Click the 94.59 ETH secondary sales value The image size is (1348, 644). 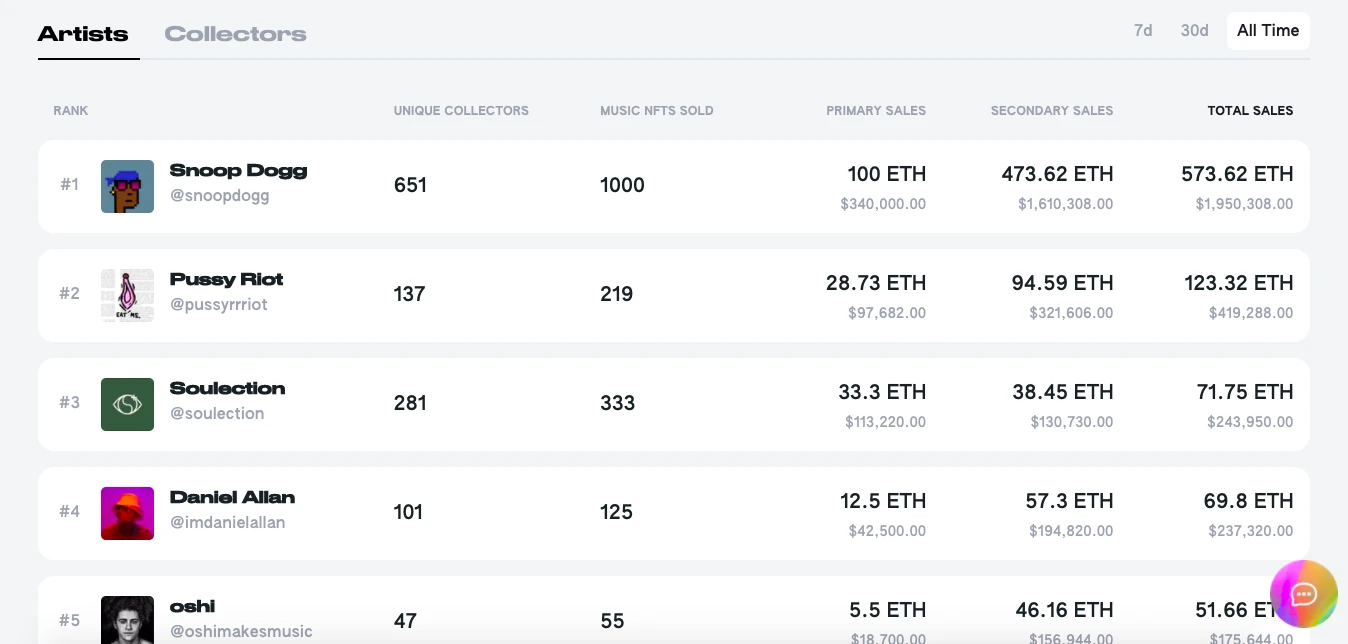(x=1062, y=283)
